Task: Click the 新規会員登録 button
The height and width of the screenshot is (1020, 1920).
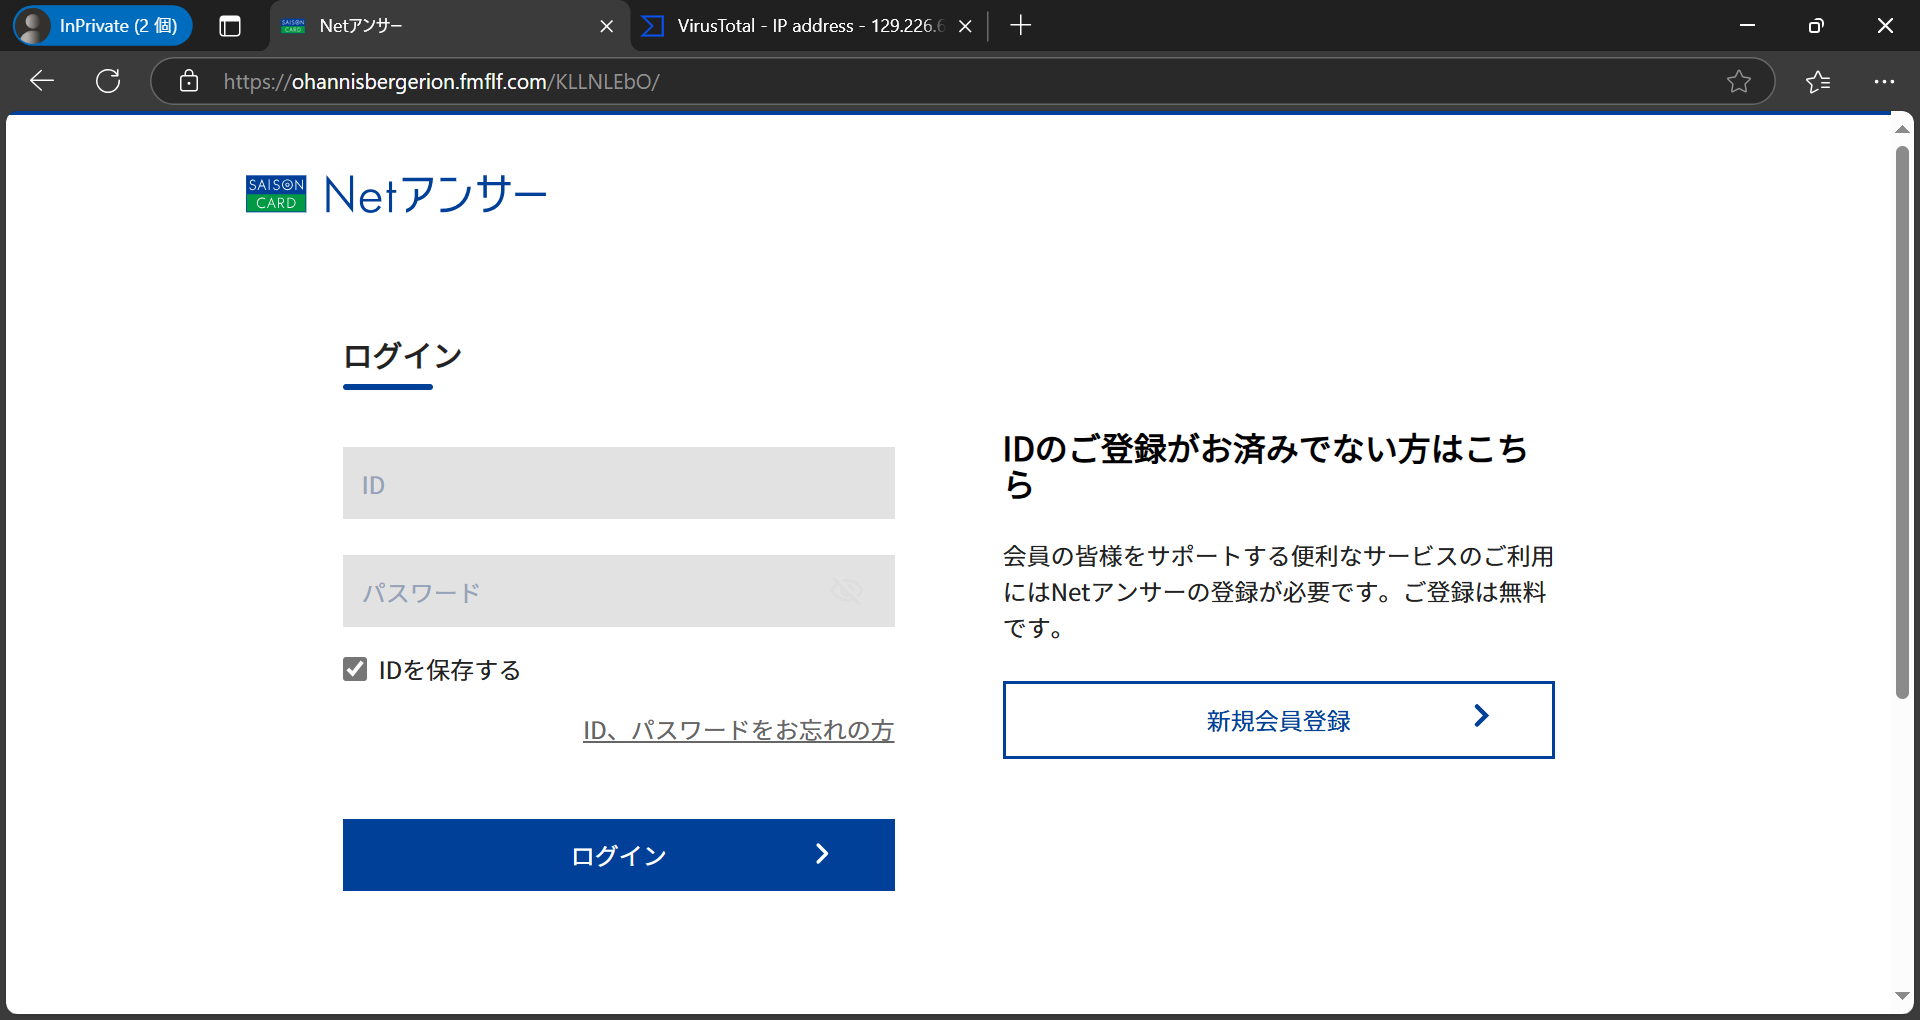Action: coord(1279,720)
